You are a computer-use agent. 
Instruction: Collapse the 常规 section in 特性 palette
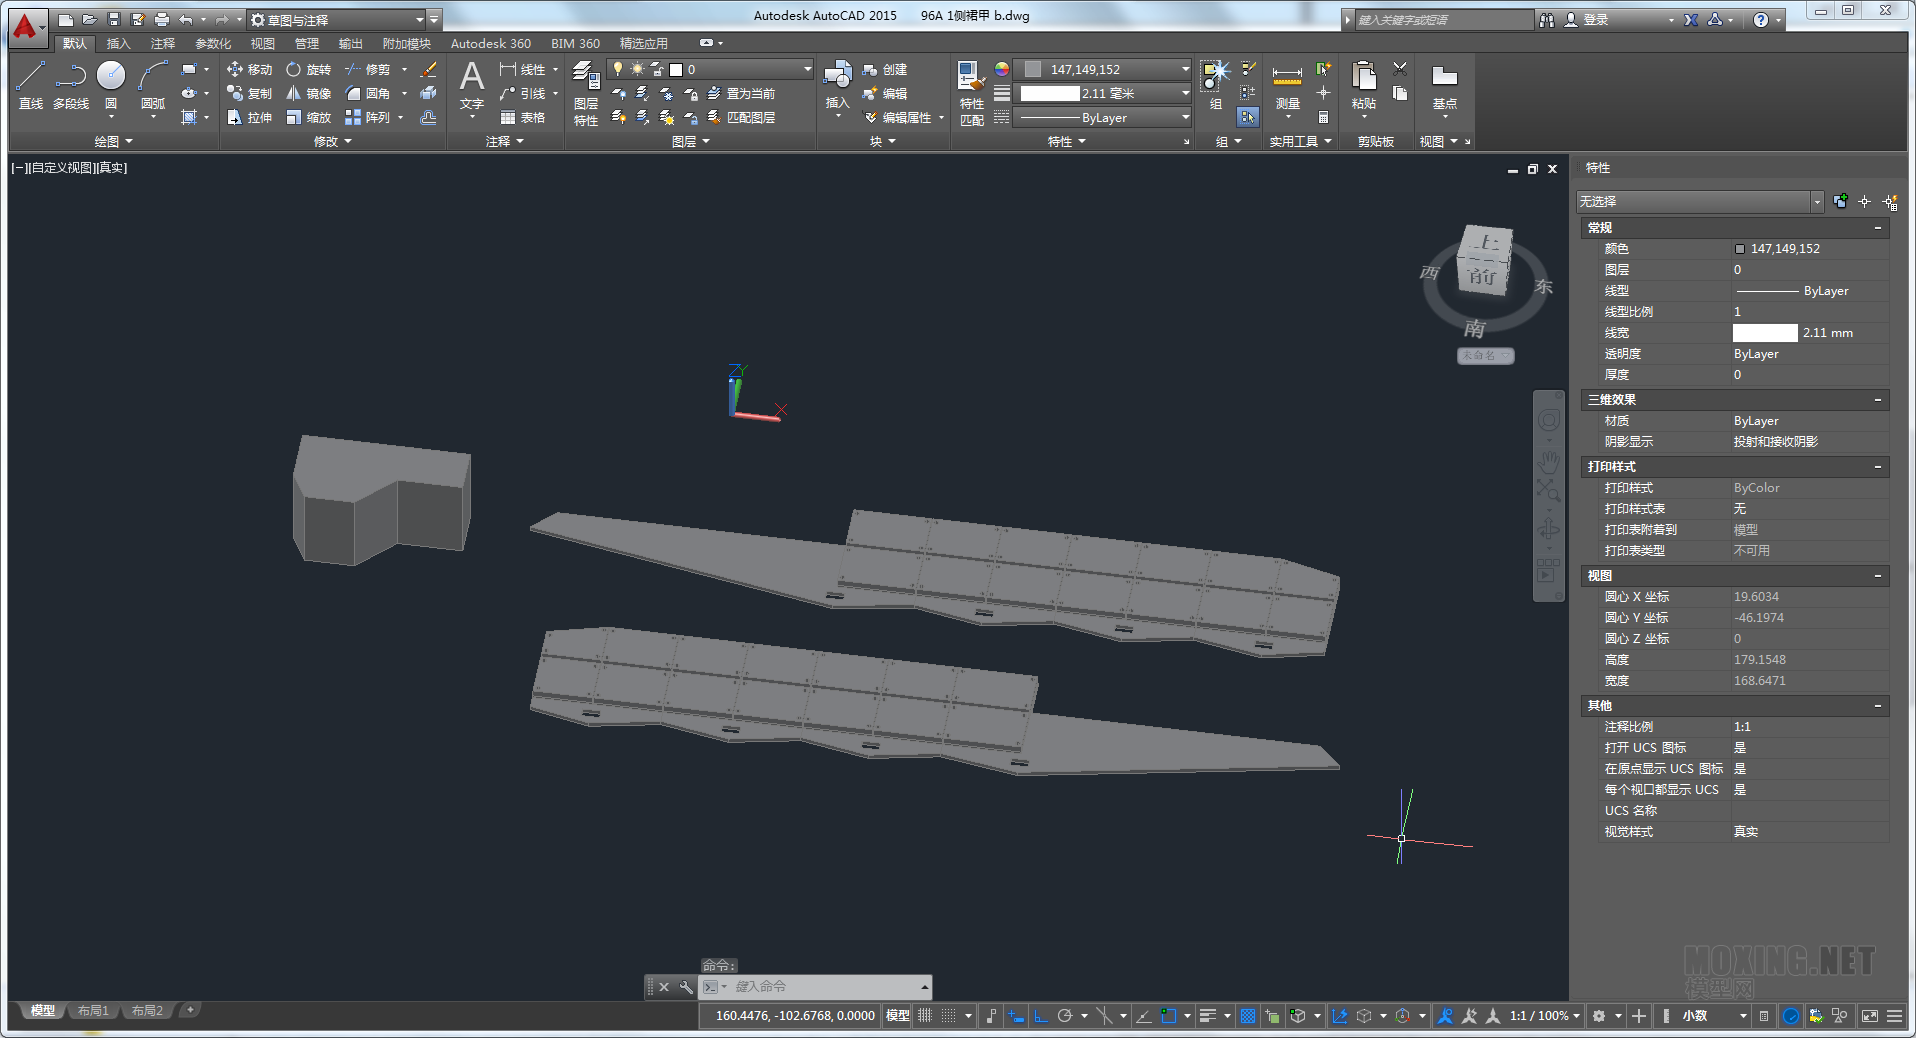1878,228
